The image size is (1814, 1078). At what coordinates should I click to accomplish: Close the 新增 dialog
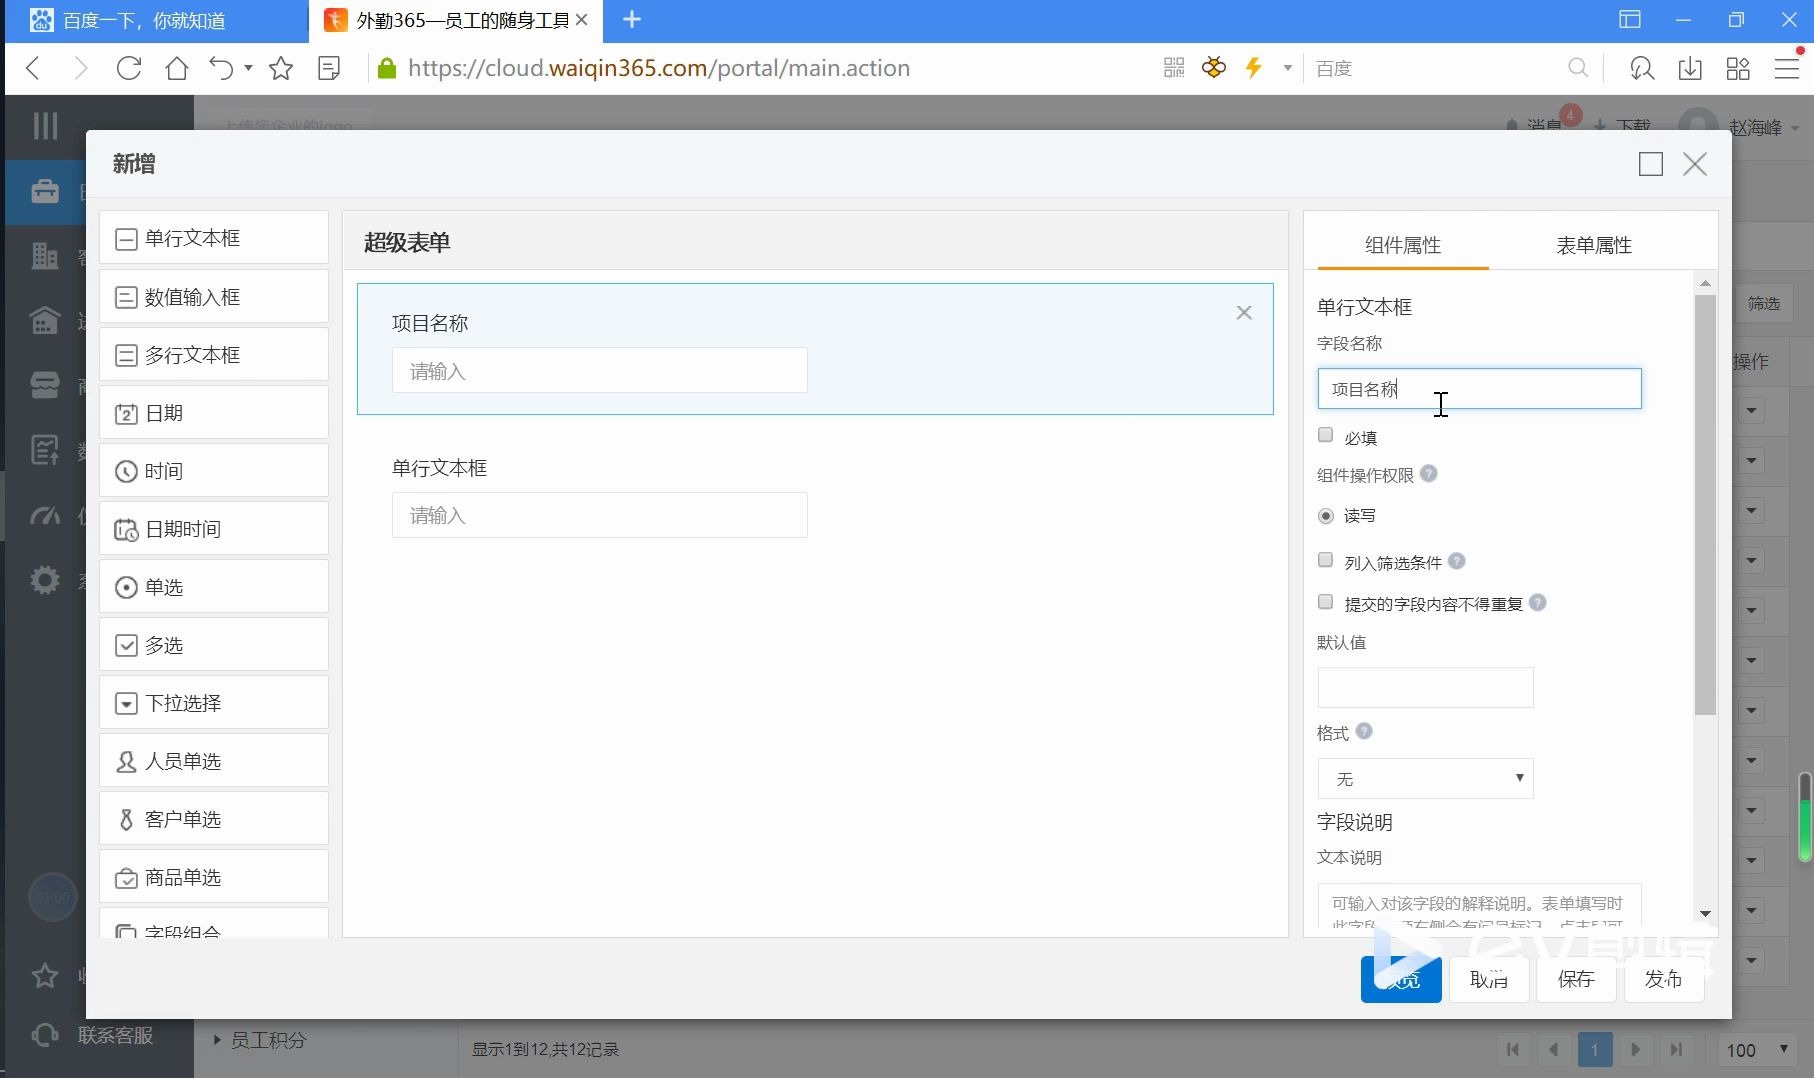(x=1695, y=164)
